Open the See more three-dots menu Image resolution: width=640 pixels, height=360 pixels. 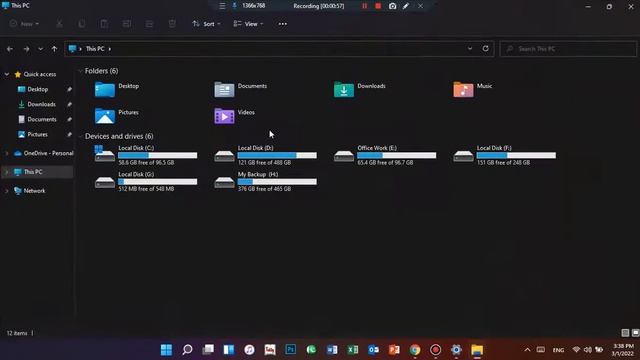pos(282,24)
